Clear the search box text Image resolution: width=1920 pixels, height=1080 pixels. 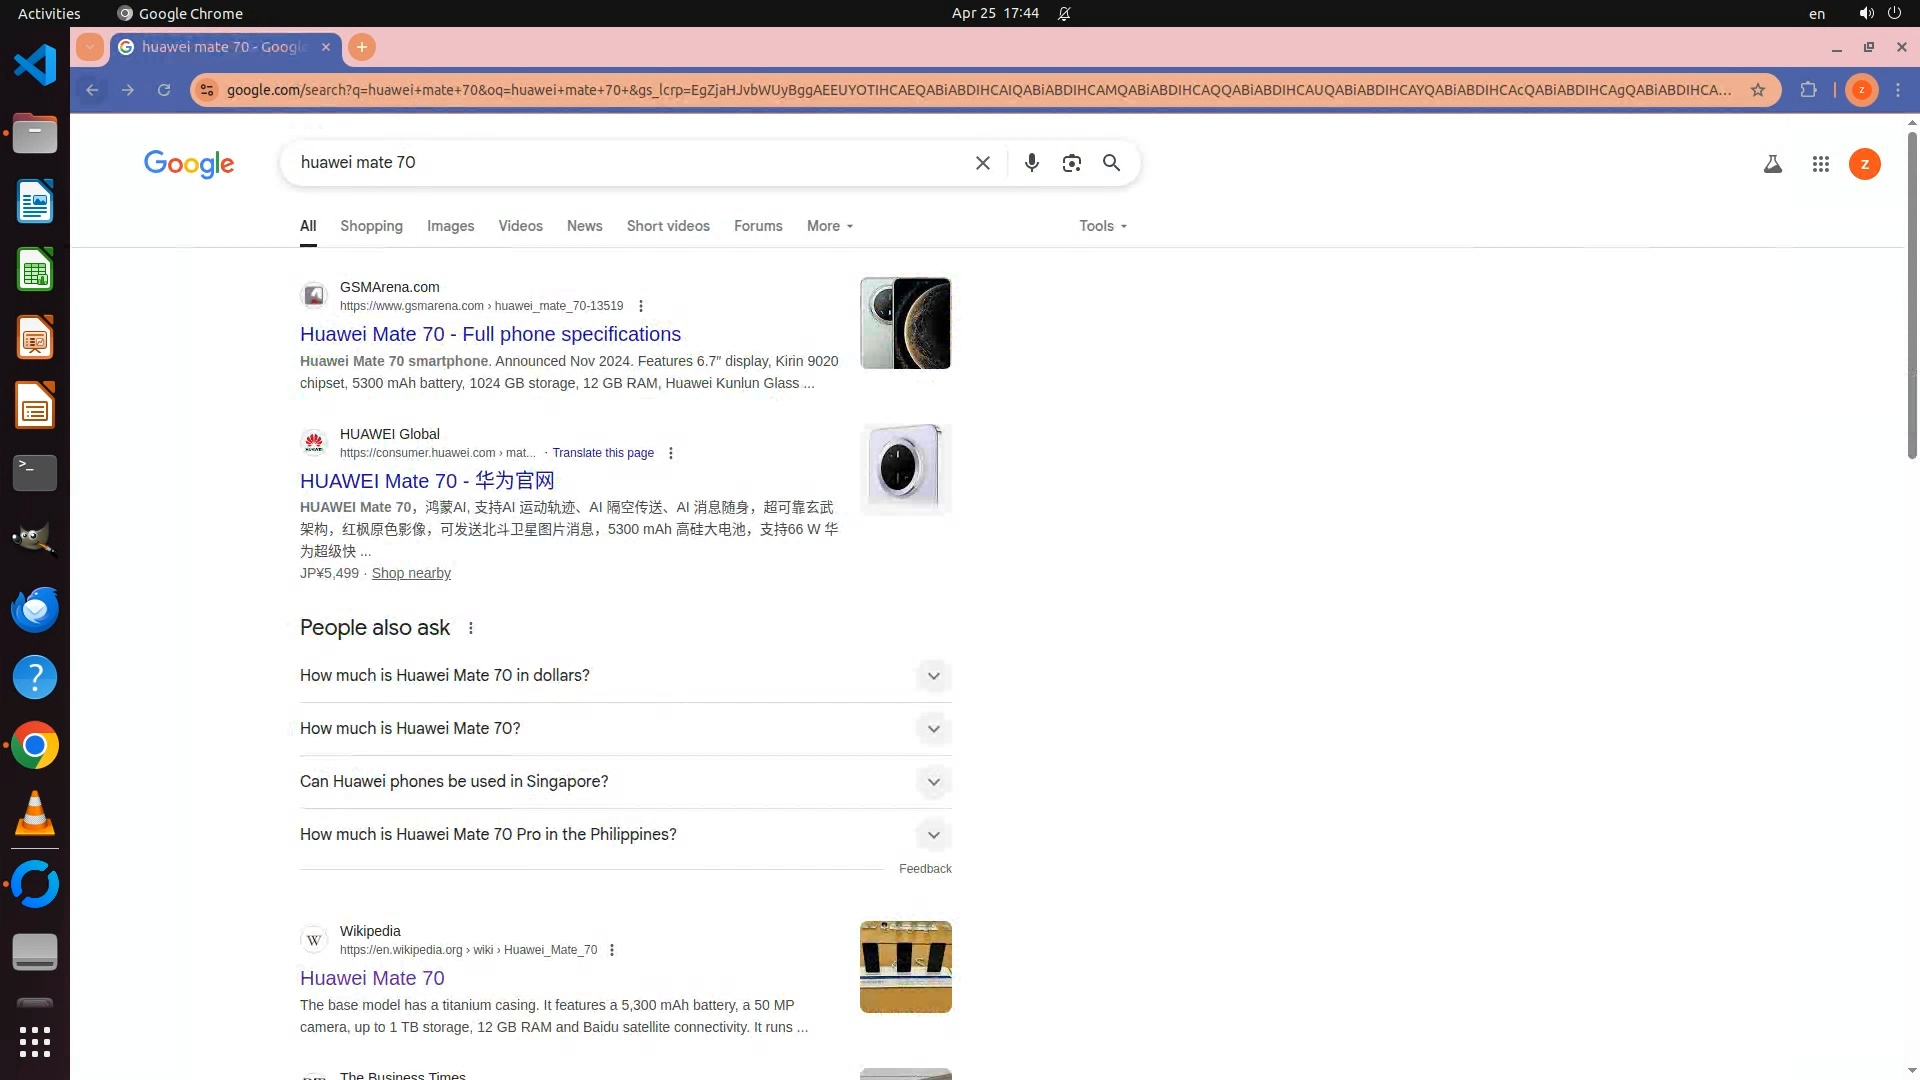point(982,163)
